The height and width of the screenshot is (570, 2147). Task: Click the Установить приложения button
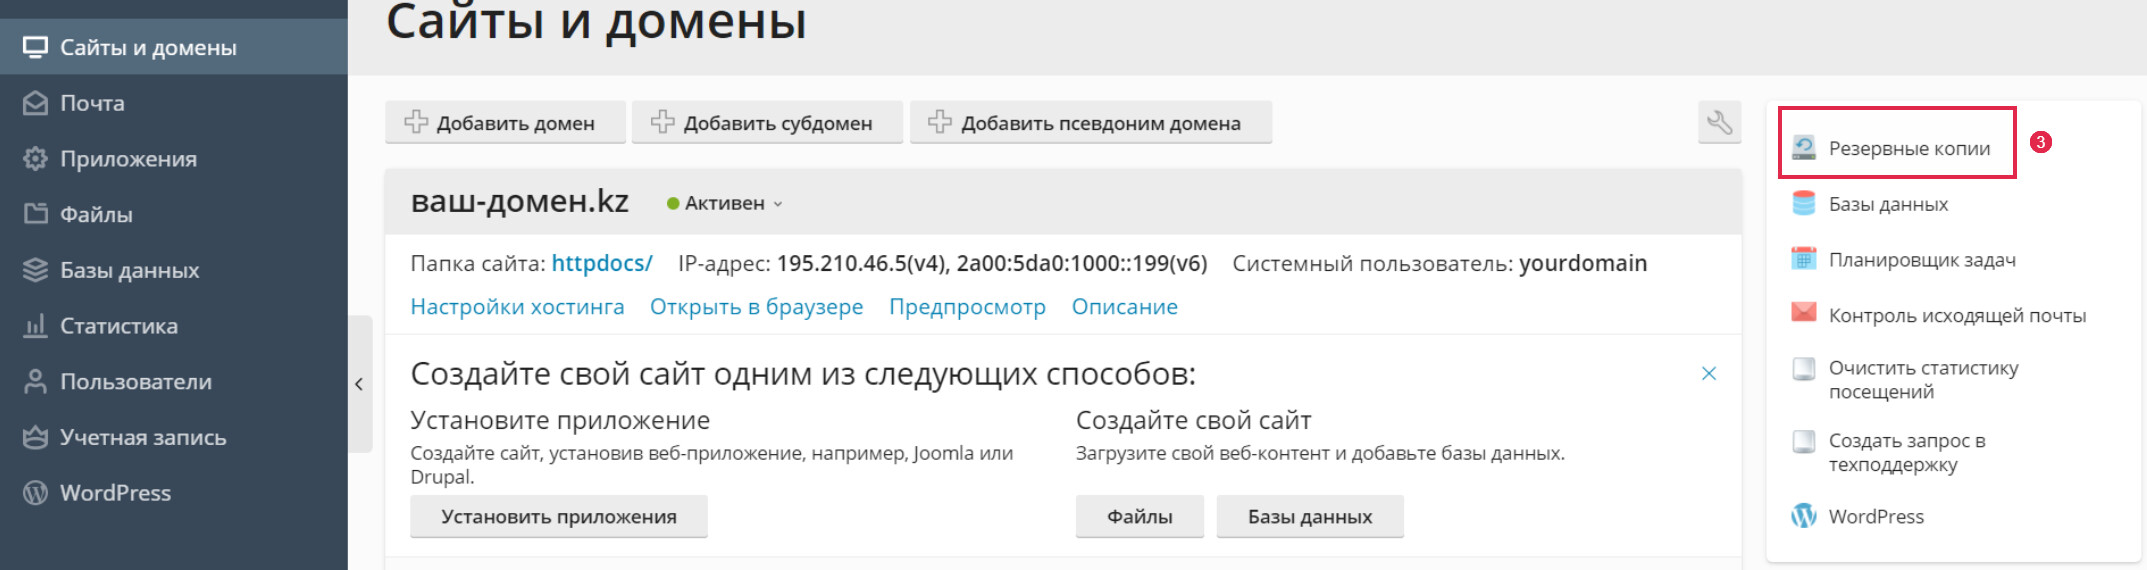pos(559,517)
